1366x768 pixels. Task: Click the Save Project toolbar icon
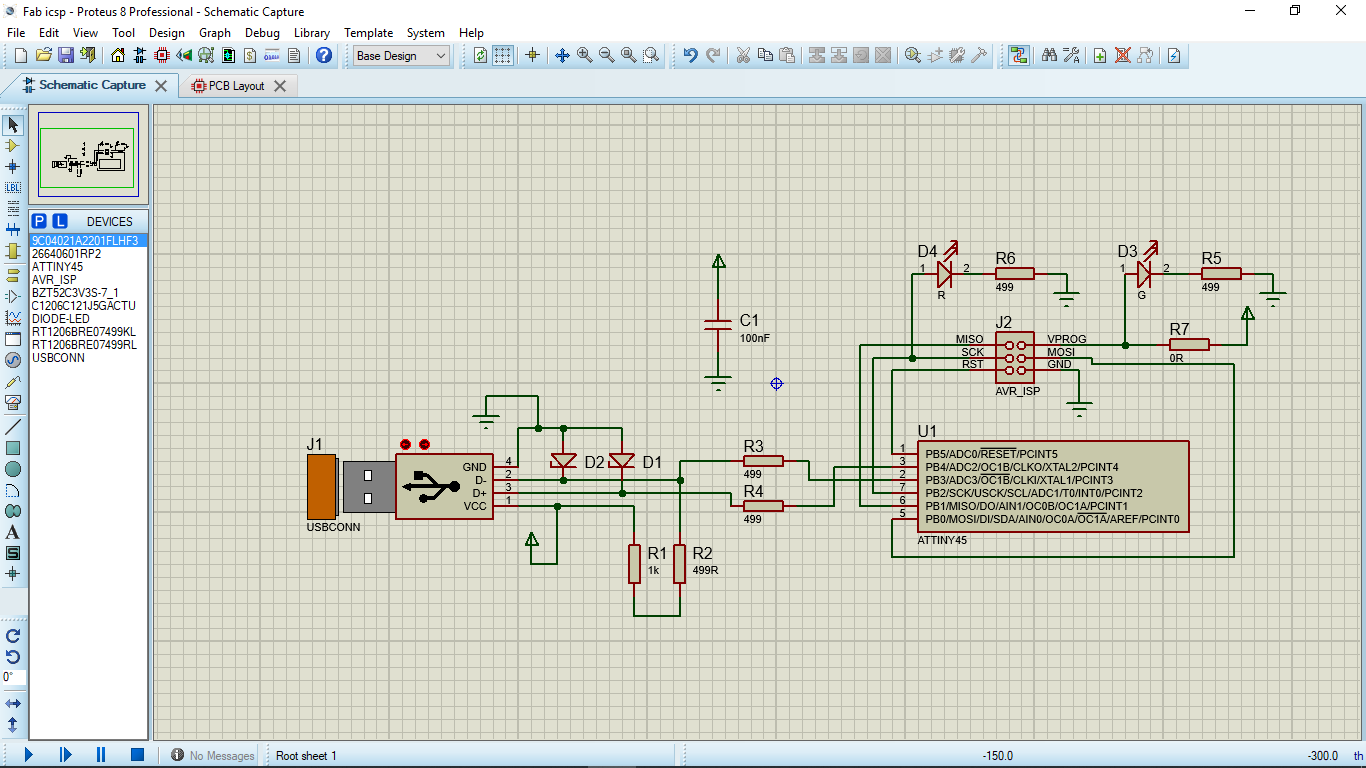click(x=65, y=56)
